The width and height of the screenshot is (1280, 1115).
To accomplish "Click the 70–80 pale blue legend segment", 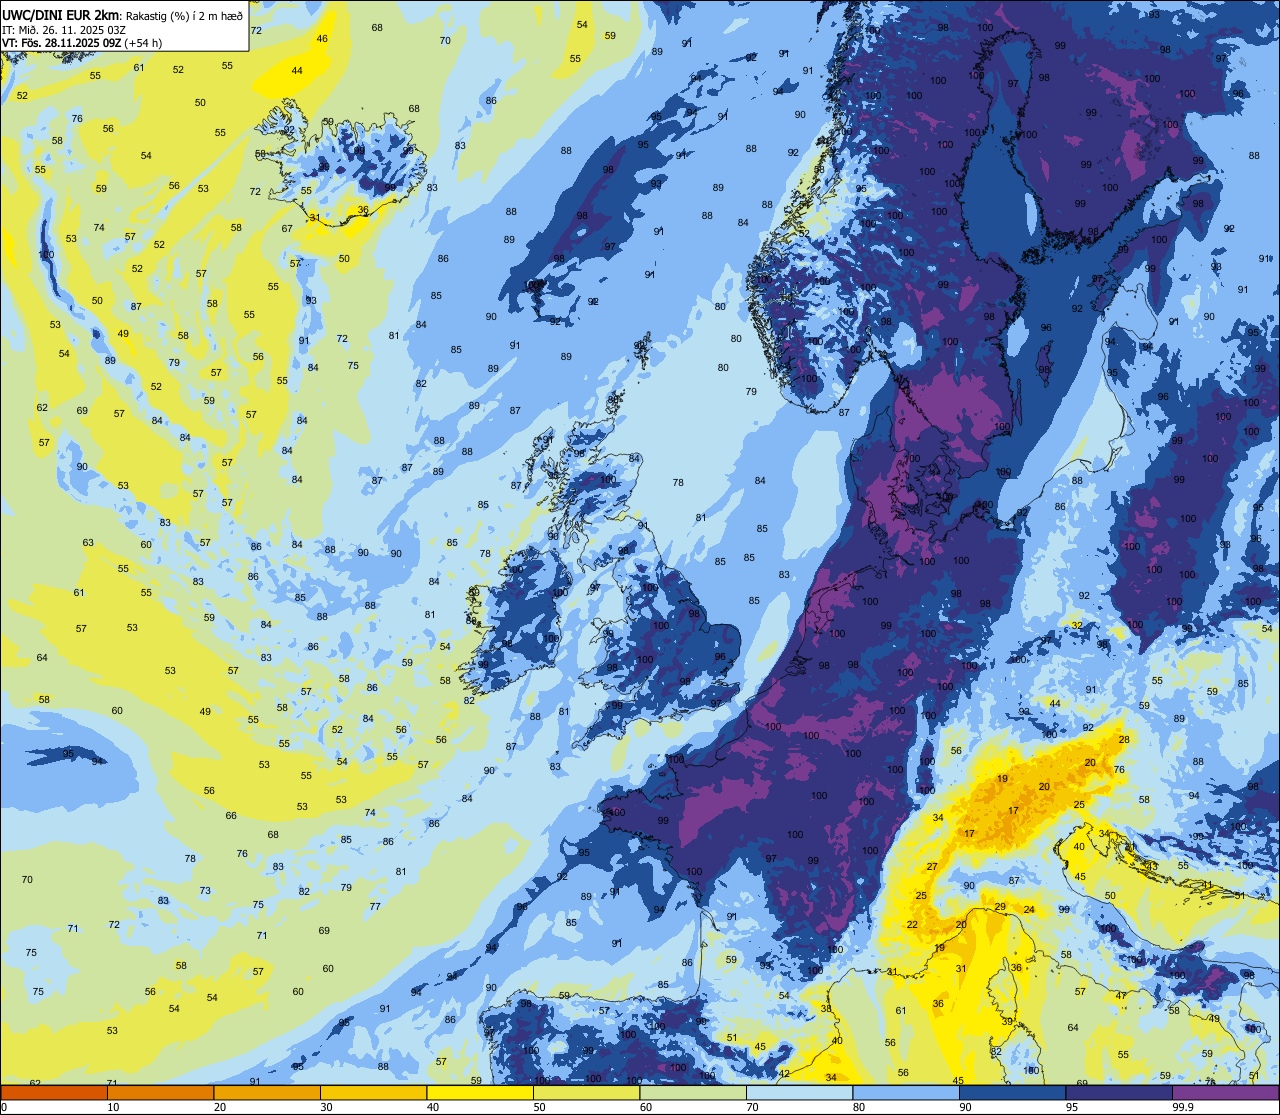I will (x=799, y=1093).
